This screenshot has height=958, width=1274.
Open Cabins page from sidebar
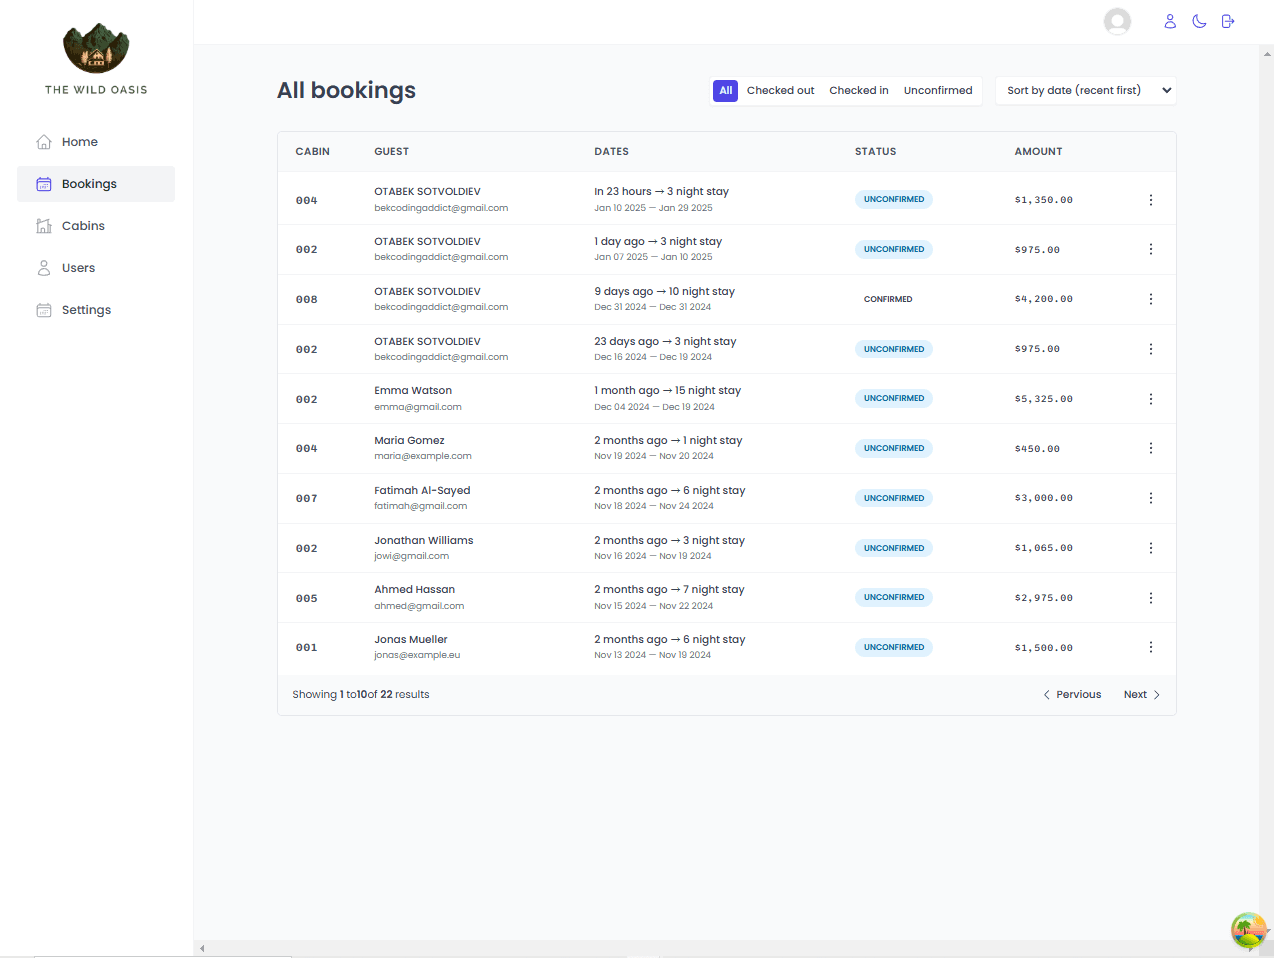click(x=83, y=226)
